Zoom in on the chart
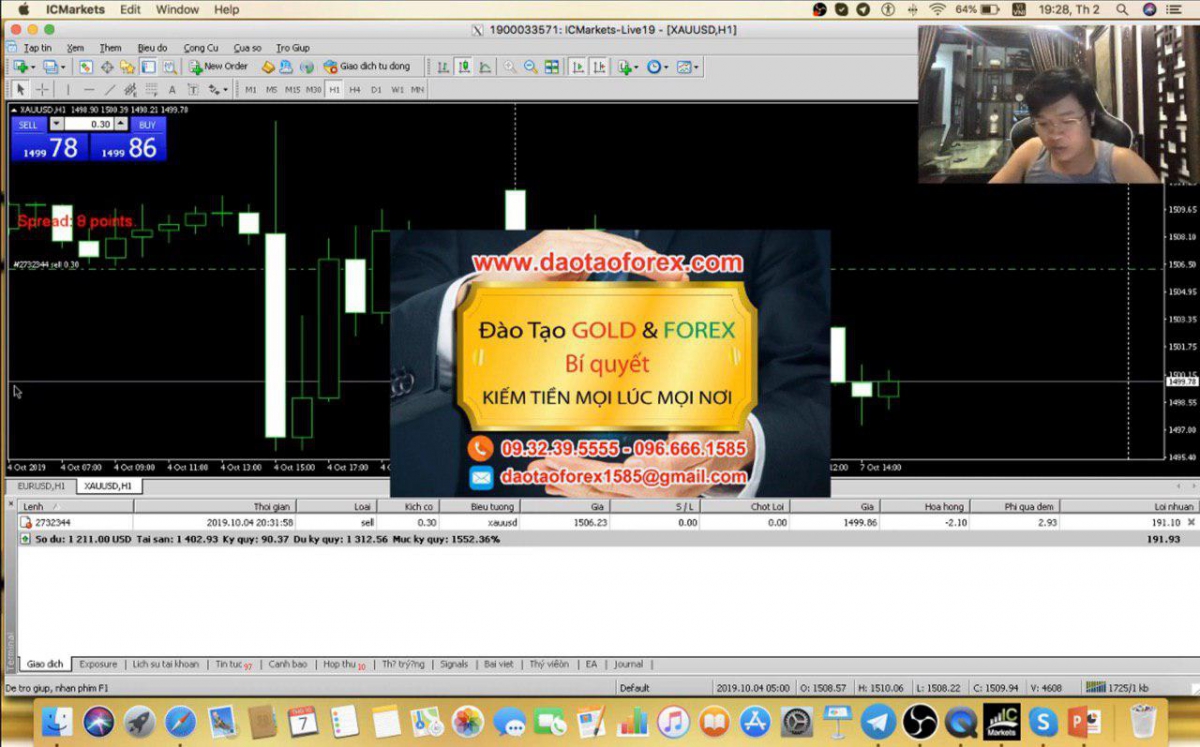This screenshot has width=1200, height=747. pyautogui.click(x=510, y=67)
